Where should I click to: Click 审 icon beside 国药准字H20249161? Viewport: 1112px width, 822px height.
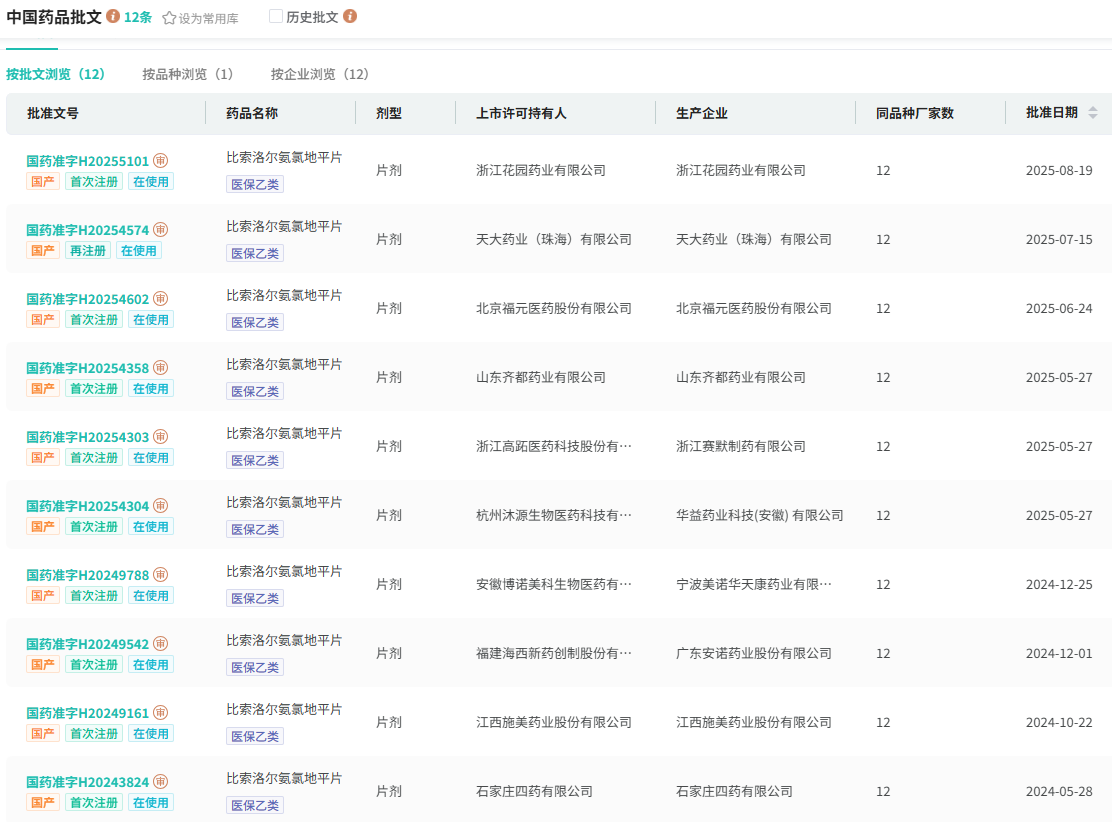160,713
